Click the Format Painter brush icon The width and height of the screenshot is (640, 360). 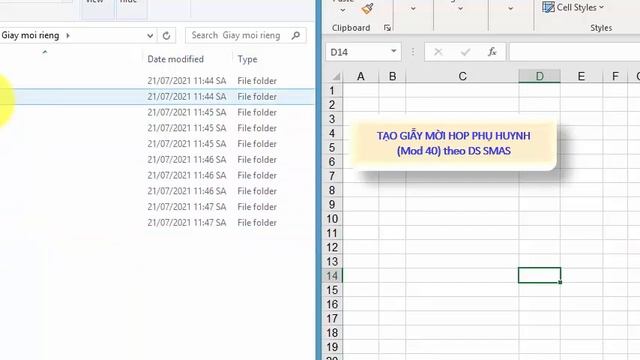pos(367,9)
